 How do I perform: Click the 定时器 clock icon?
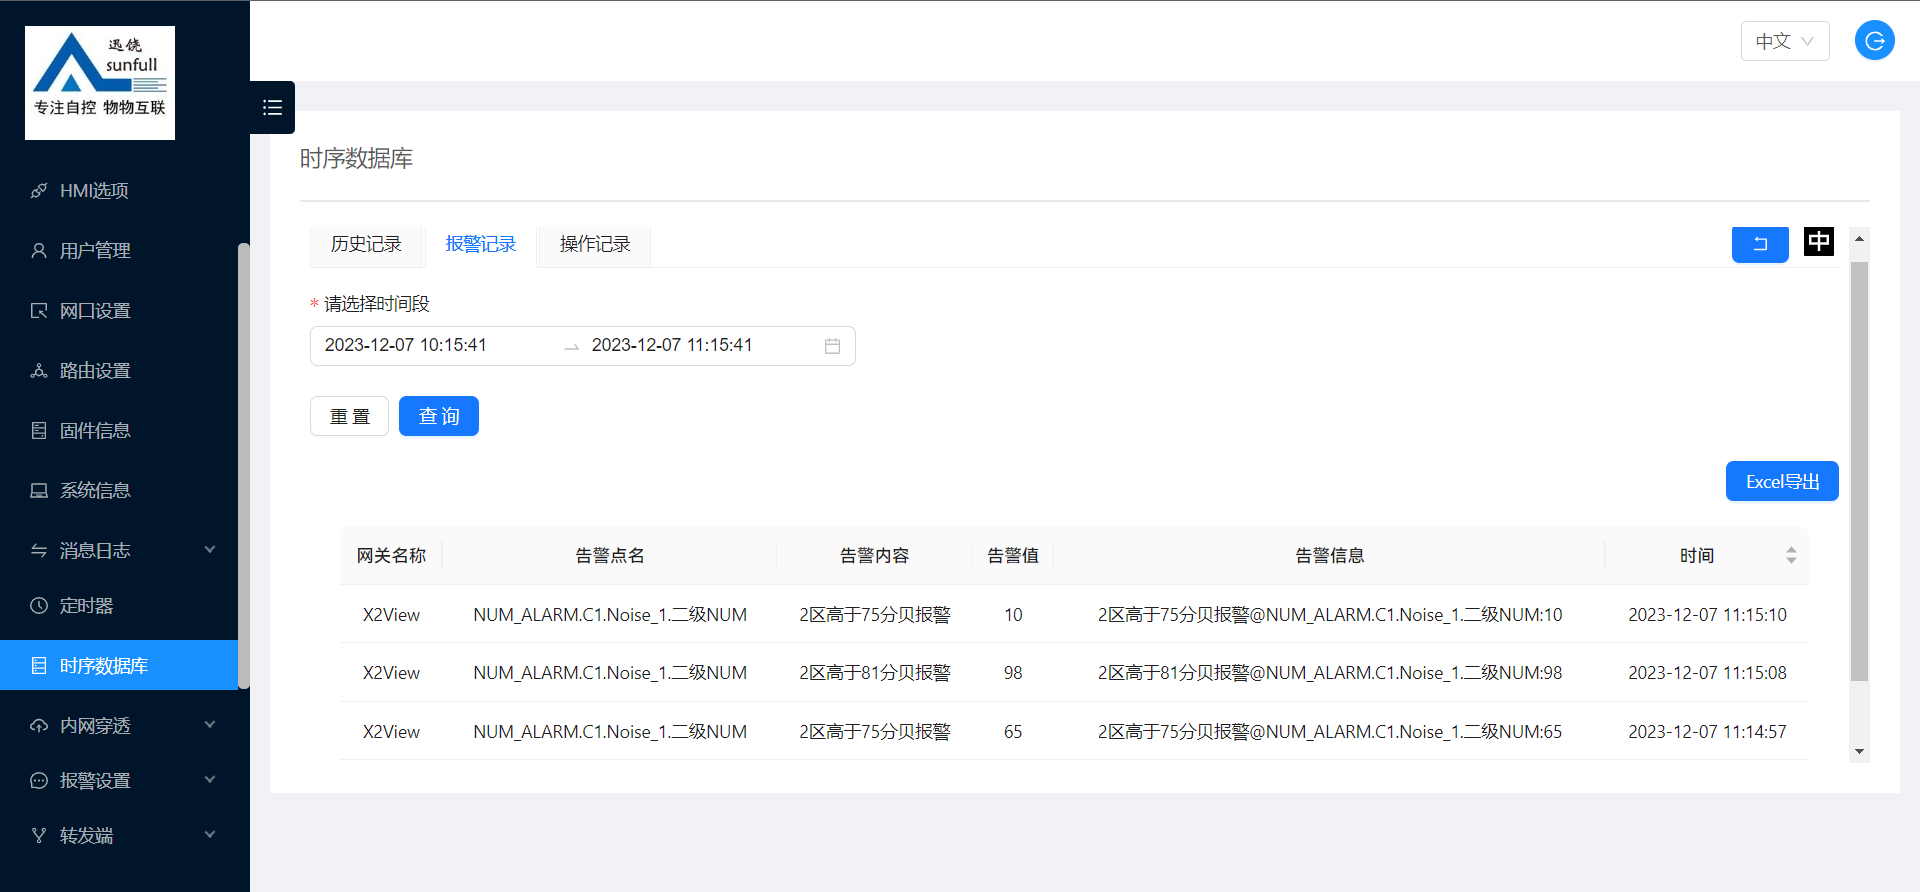pyautogui.click(x=39, y=605)
